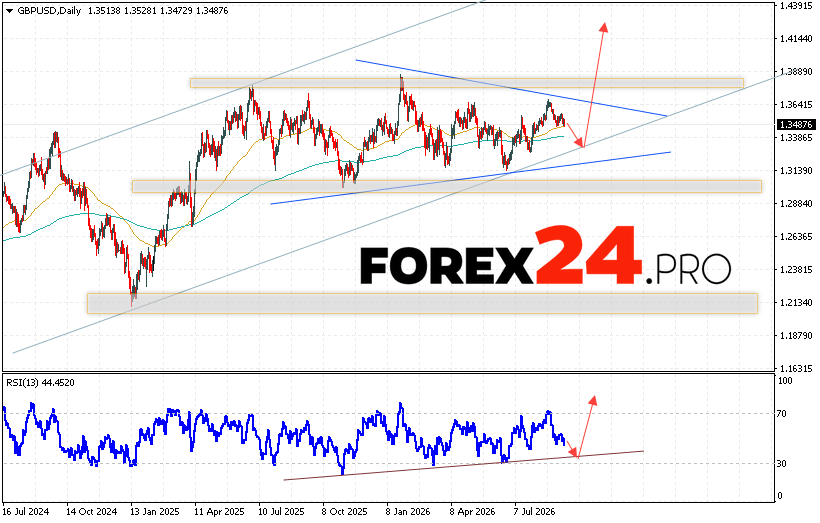The height and width of the screenshot is (523, 820).
Task: Select the 8 Oct 2025 date label
Action: click(x=344, y=511)
